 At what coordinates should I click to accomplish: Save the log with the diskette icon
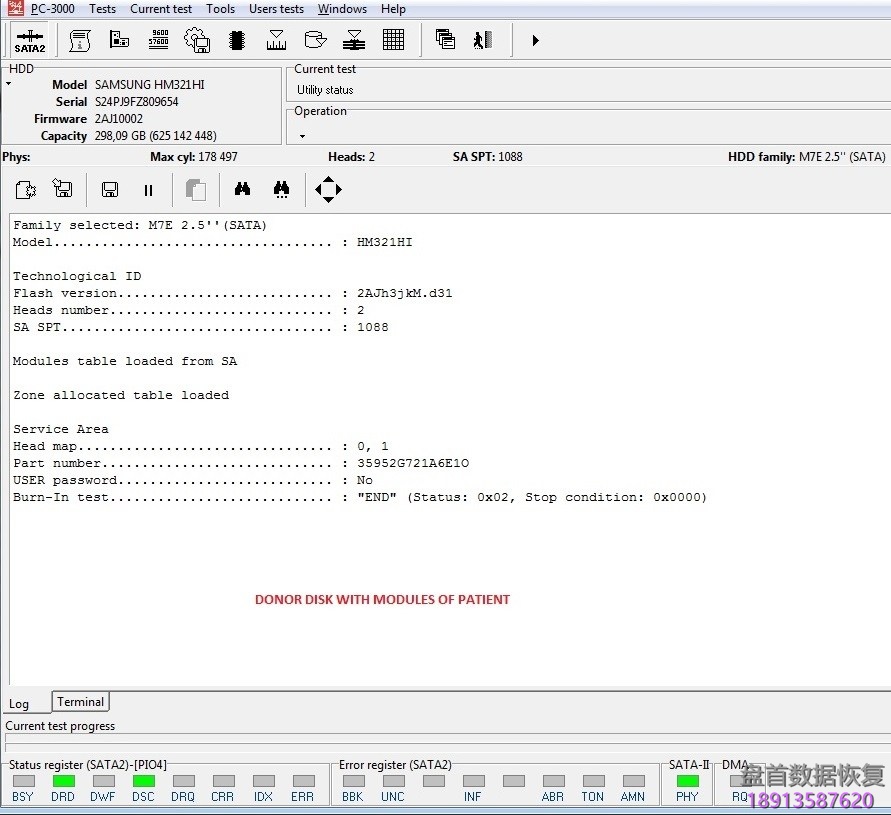pyautogui.click(x=110, y=189)
